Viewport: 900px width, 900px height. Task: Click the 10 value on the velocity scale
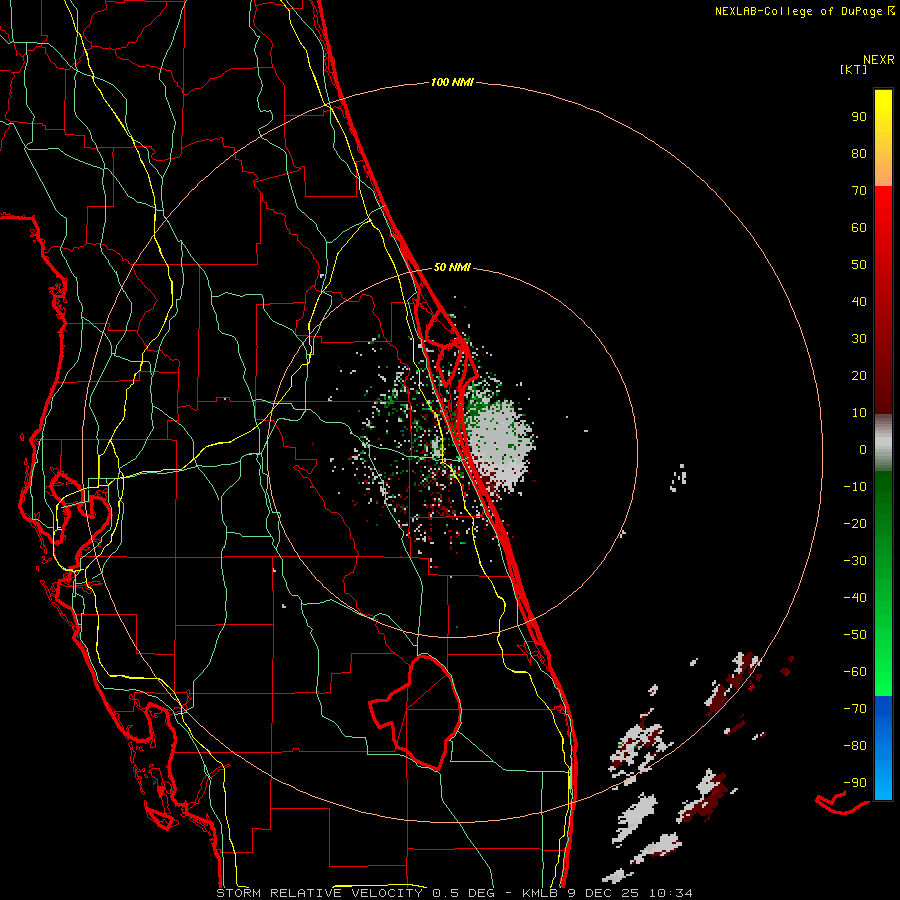click(859, 413)
